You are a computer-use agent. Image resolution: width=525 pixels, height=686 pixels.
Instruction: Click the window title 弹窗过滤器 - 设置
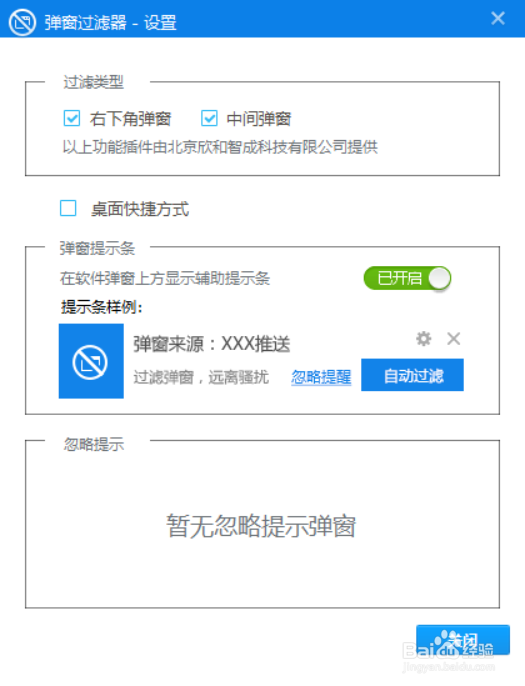pos(110,23)
